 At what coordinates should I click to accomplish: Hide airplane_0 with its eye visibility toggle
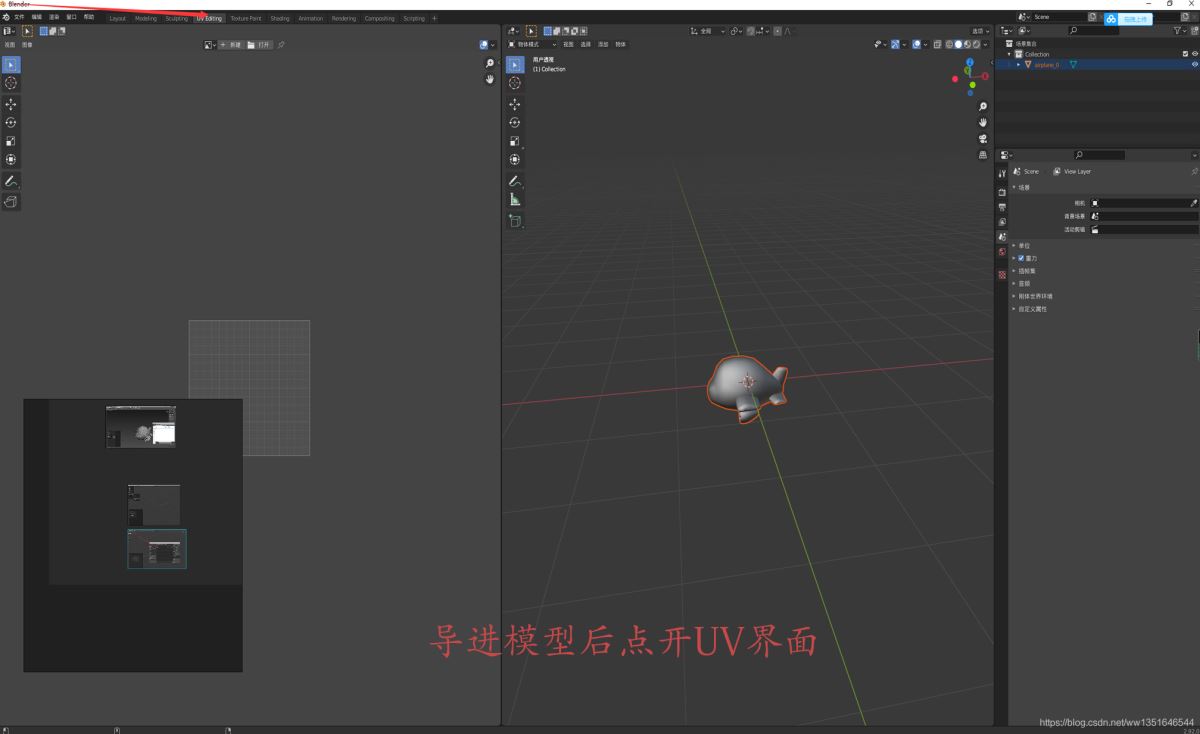coord(1194,65)
